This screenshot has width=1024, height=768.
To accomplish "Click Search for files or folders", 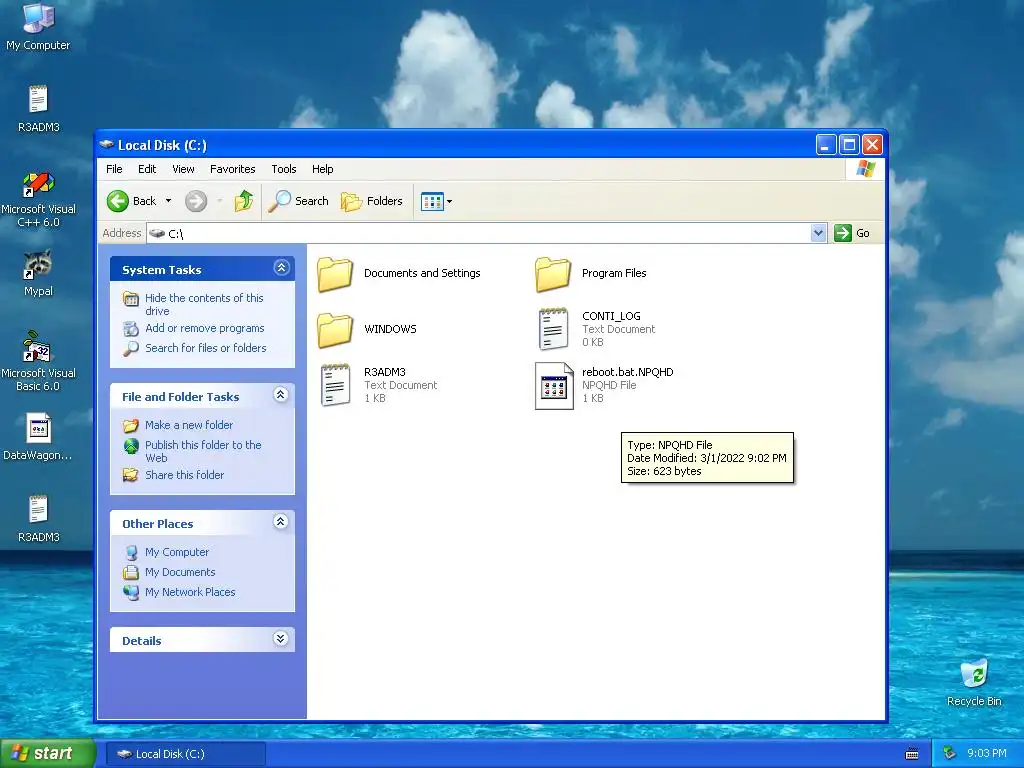I will [206, 348].
